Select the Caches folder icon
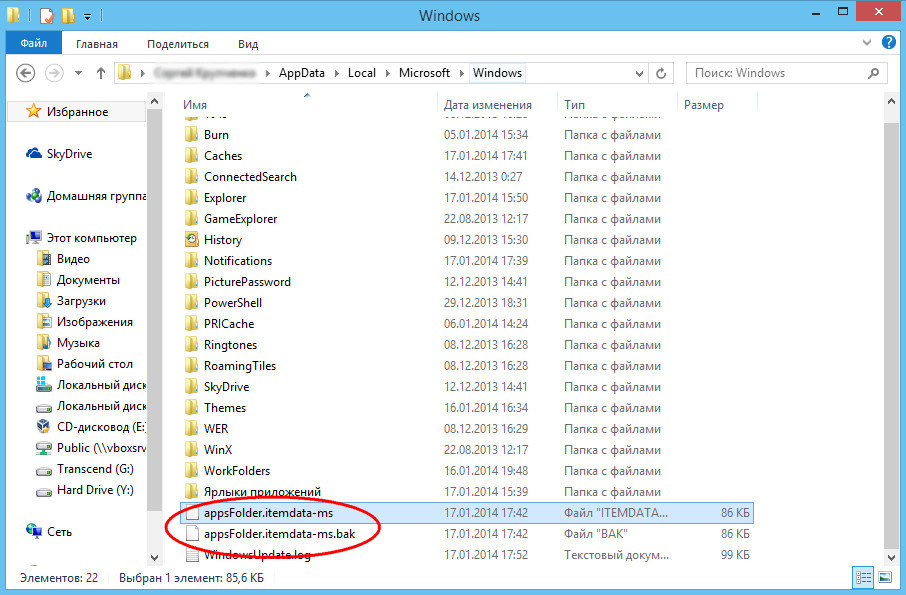 point(192,155)
